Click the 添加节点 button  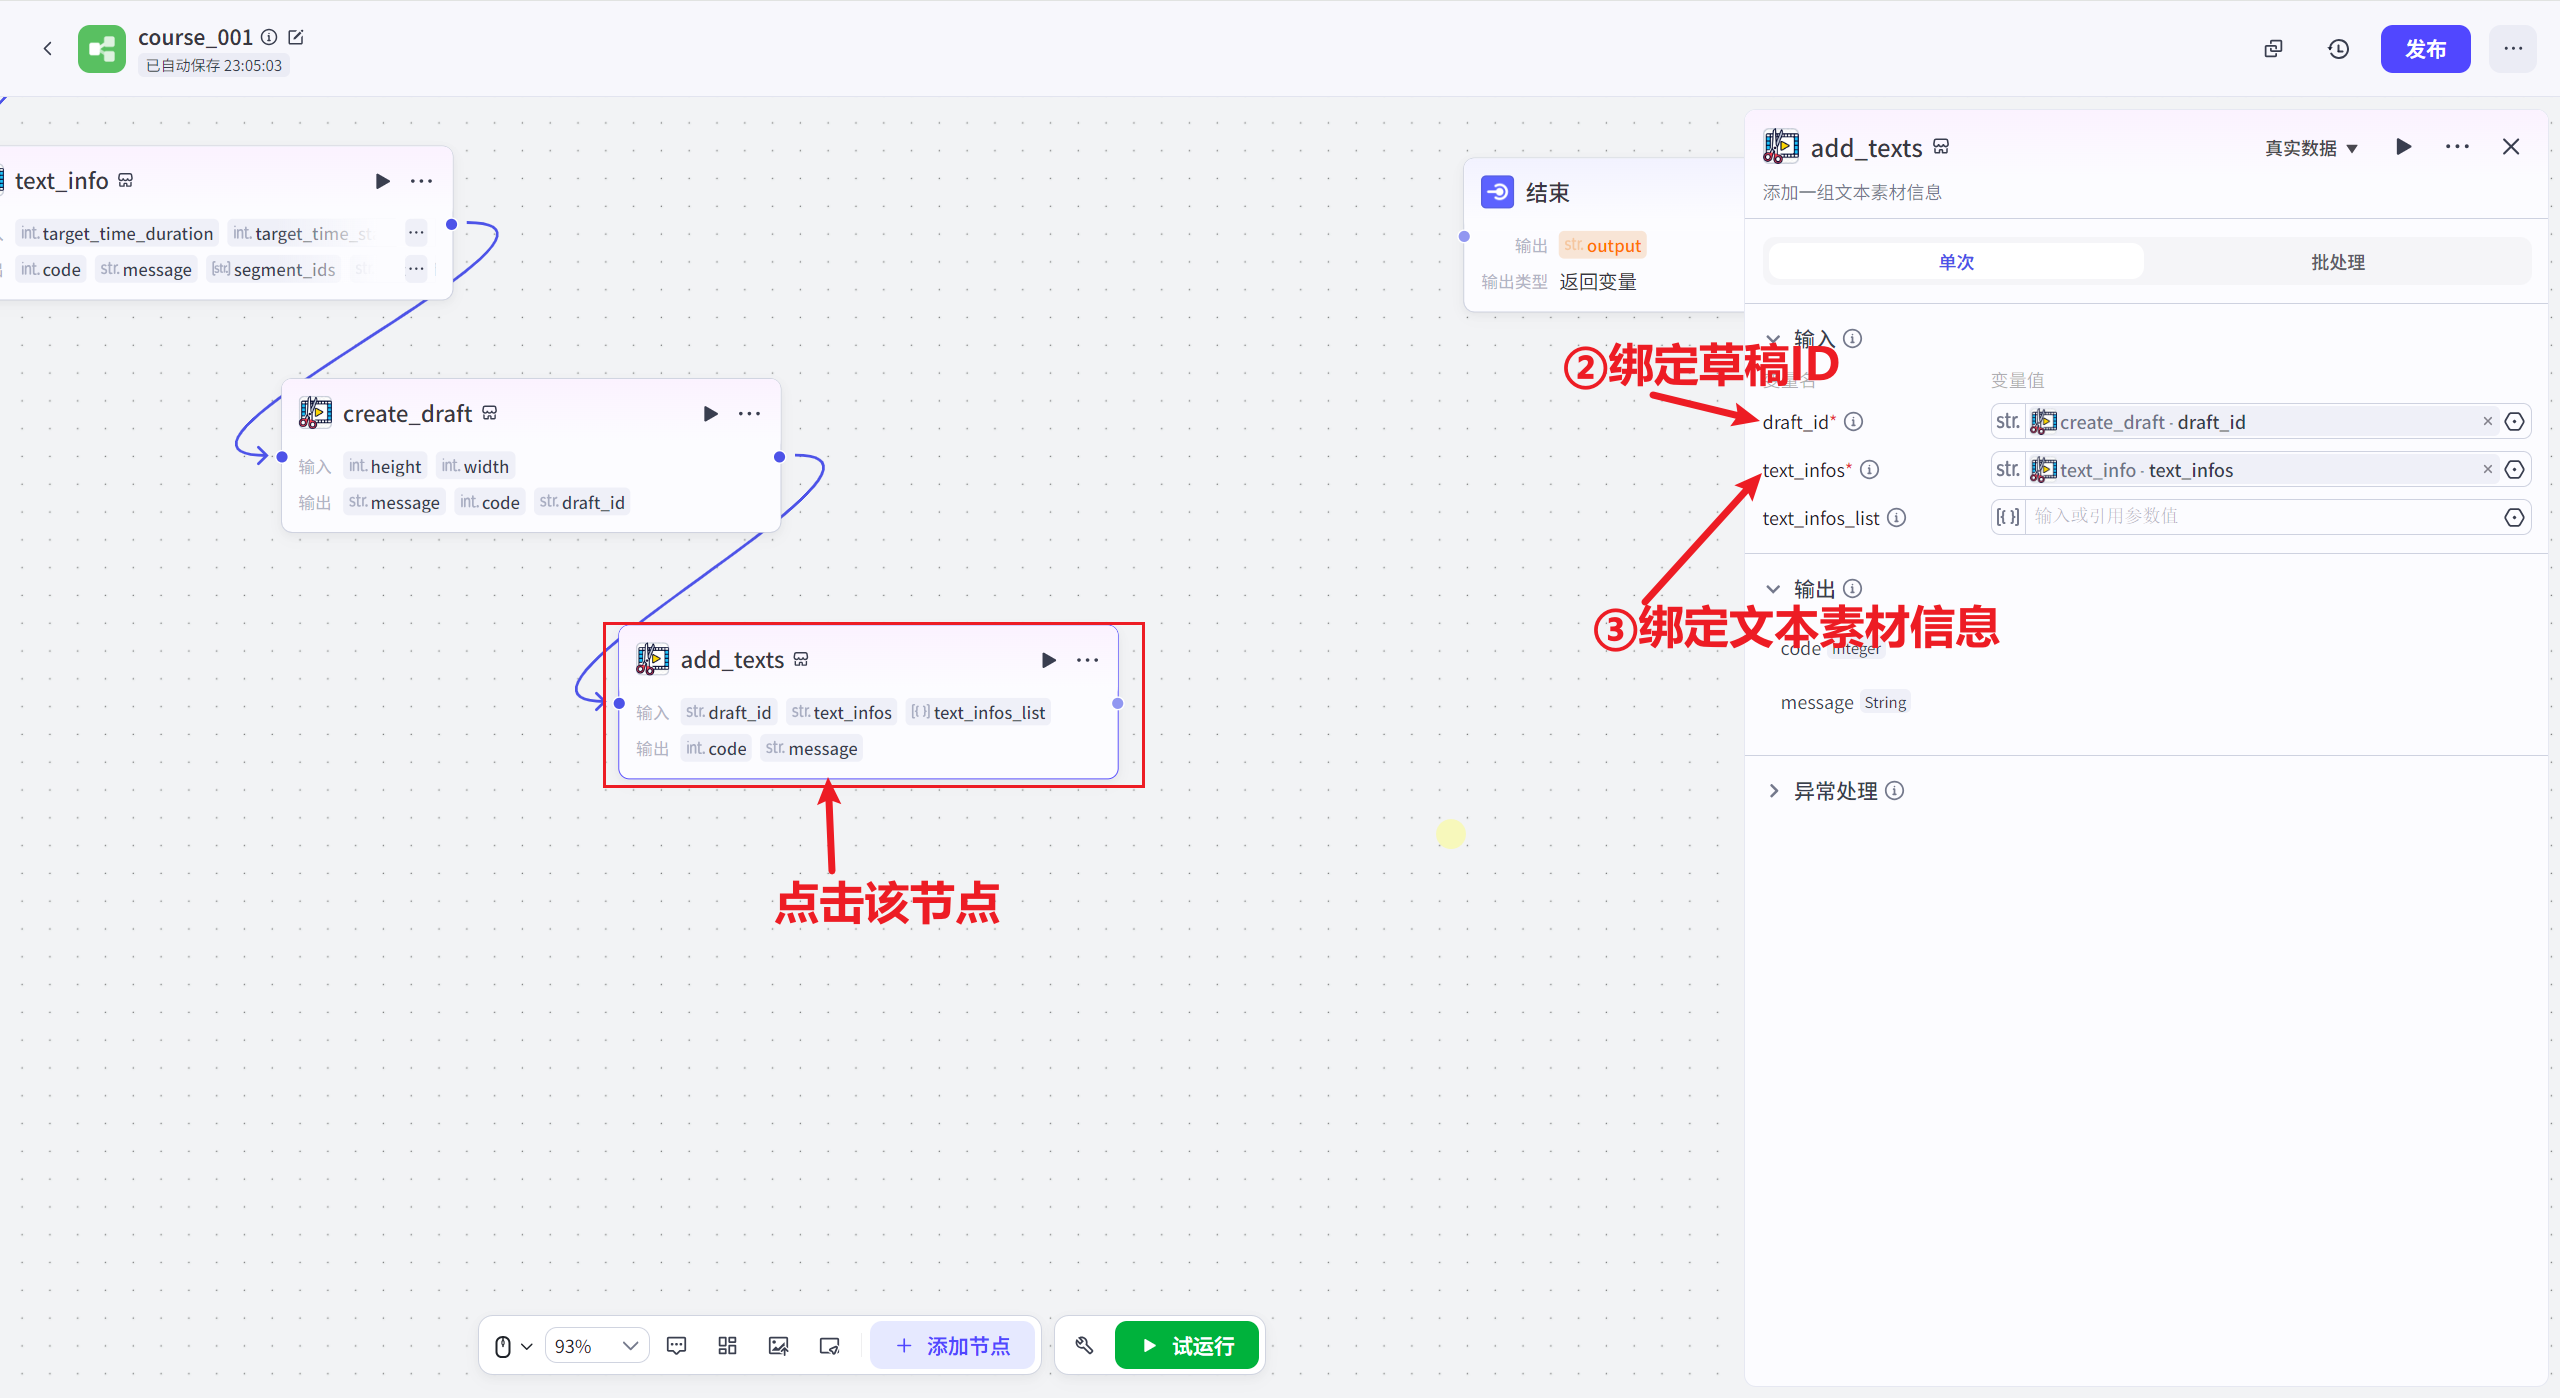pos(954,1345)
